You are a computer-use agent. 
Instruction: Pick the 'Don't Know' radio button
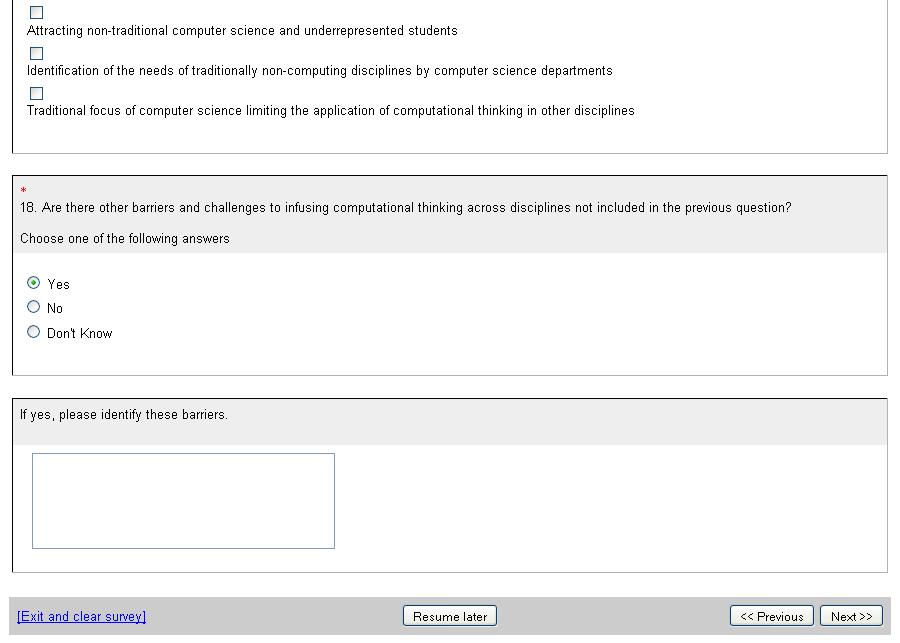point(34,332)
